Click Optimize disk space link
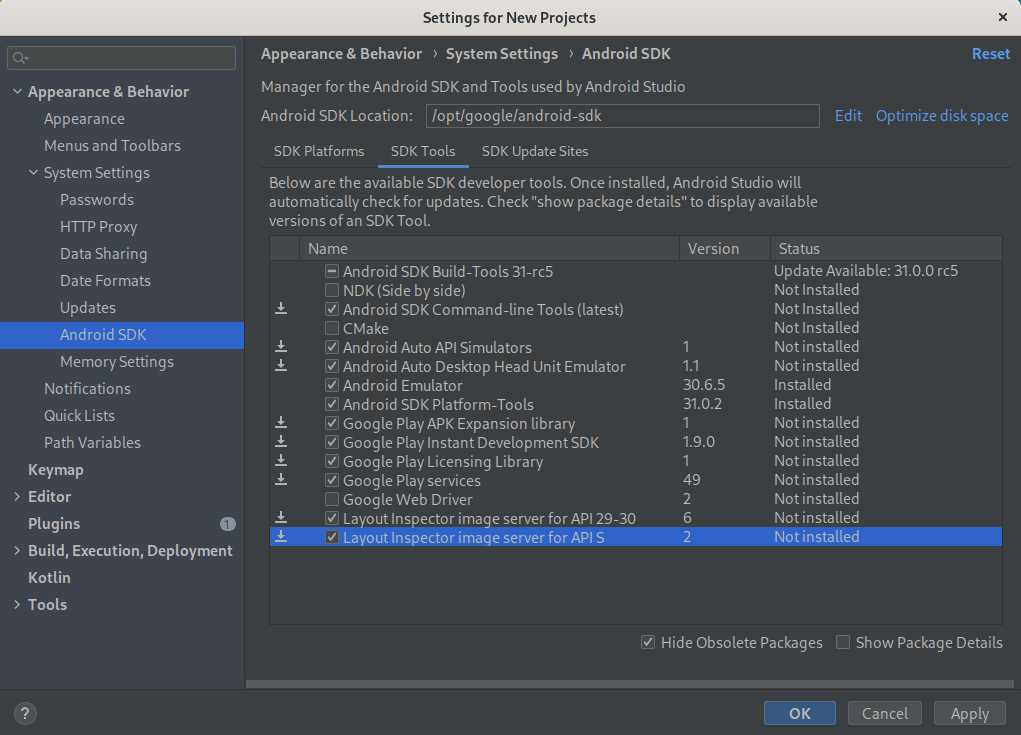The image size is (1021, 735). (942, 116)
